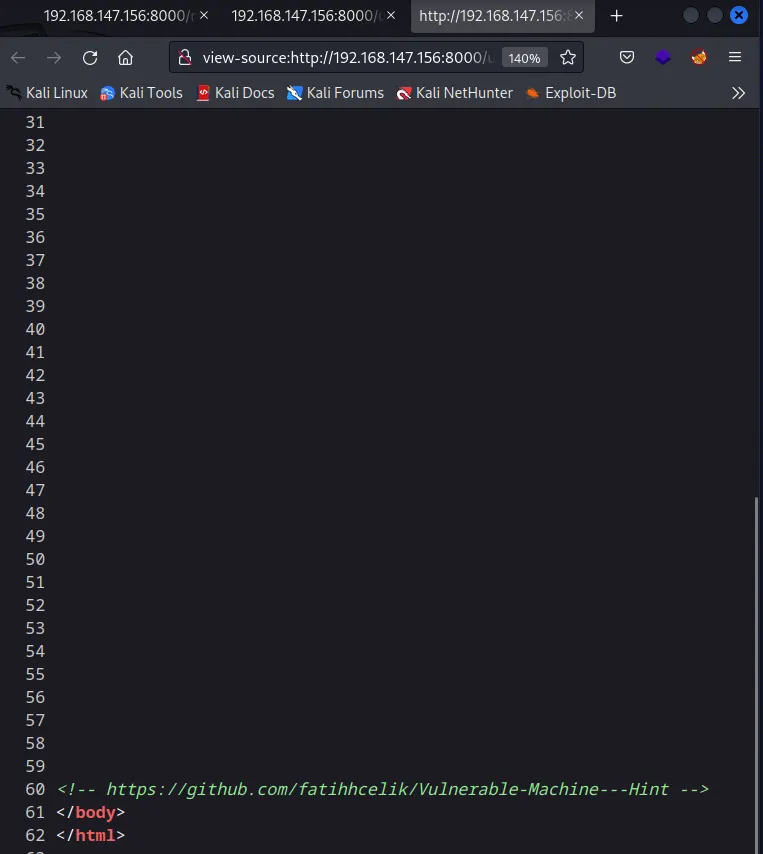Click line number 59
Screen dimensions: 763x854
(x=35, y=766)
